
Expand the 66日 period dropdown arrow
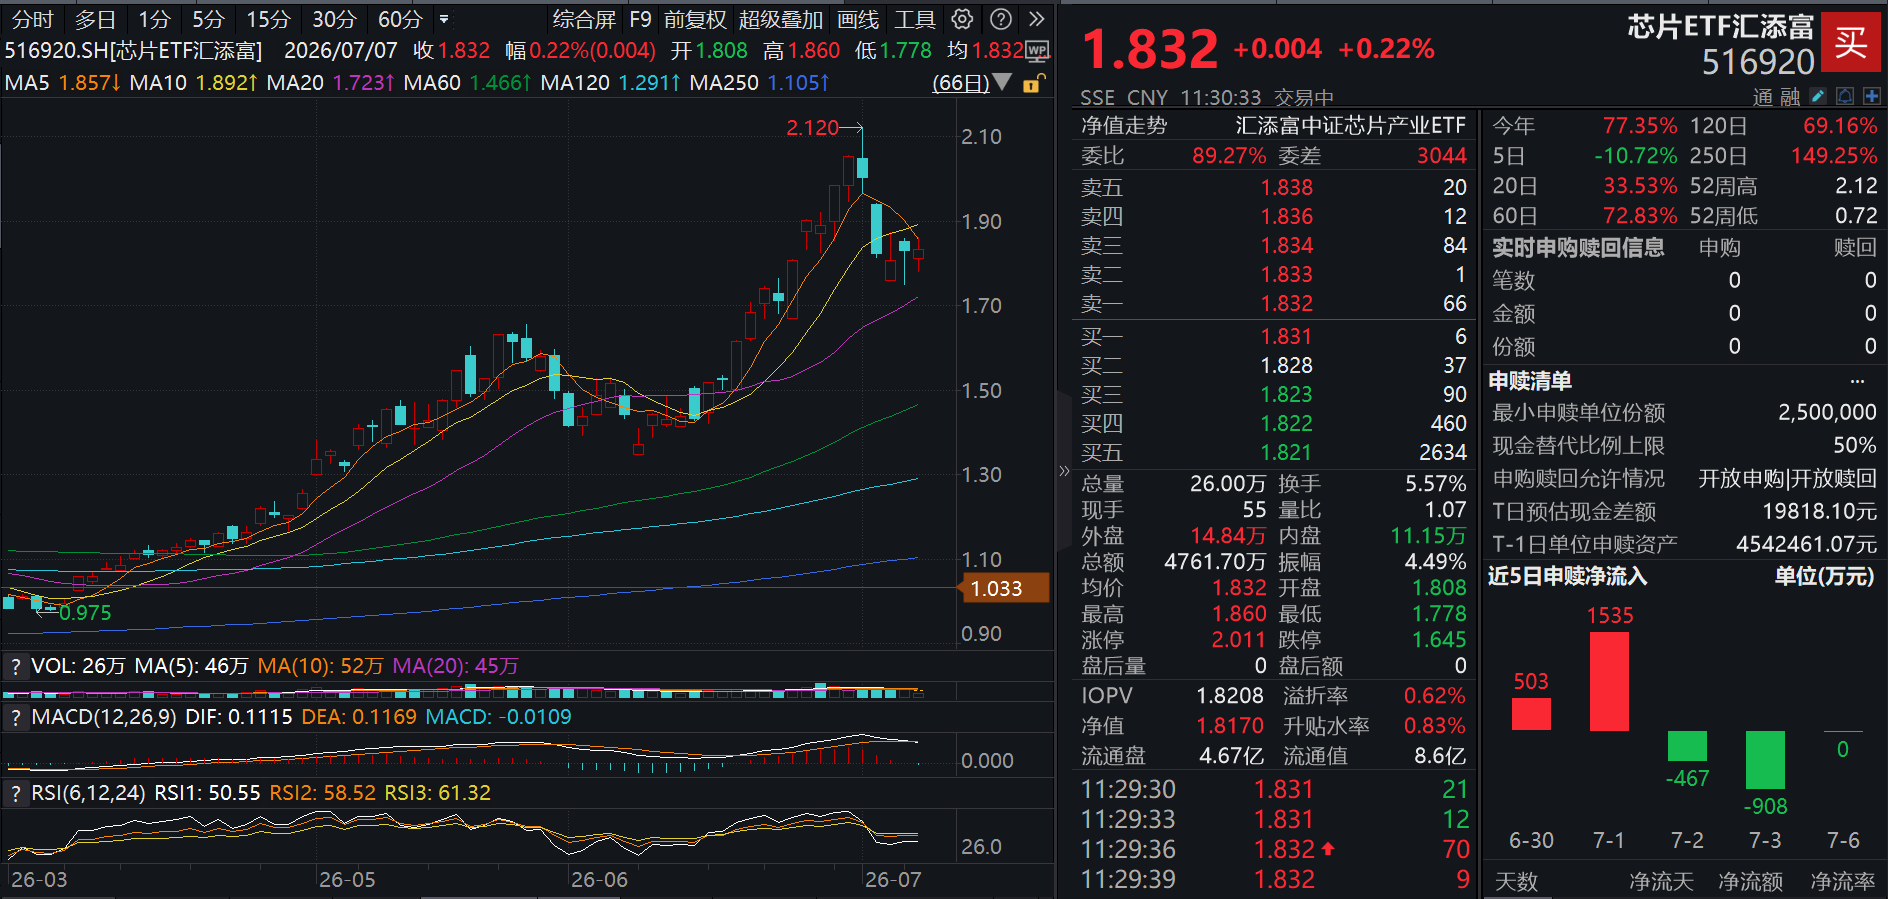click(1002, 82)
